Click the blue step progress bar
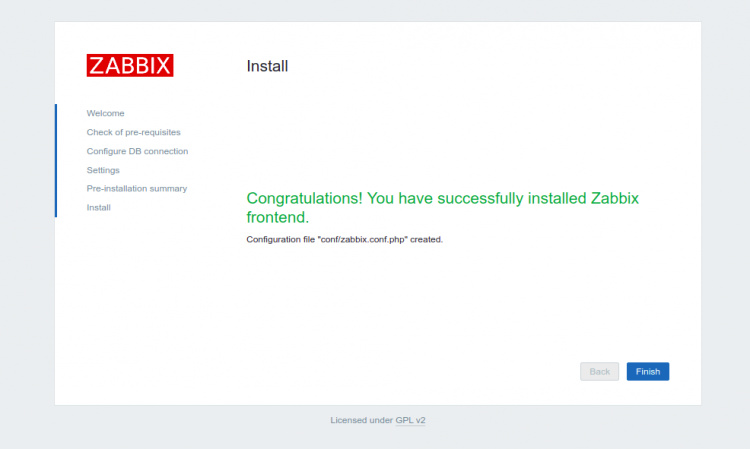 56,160
